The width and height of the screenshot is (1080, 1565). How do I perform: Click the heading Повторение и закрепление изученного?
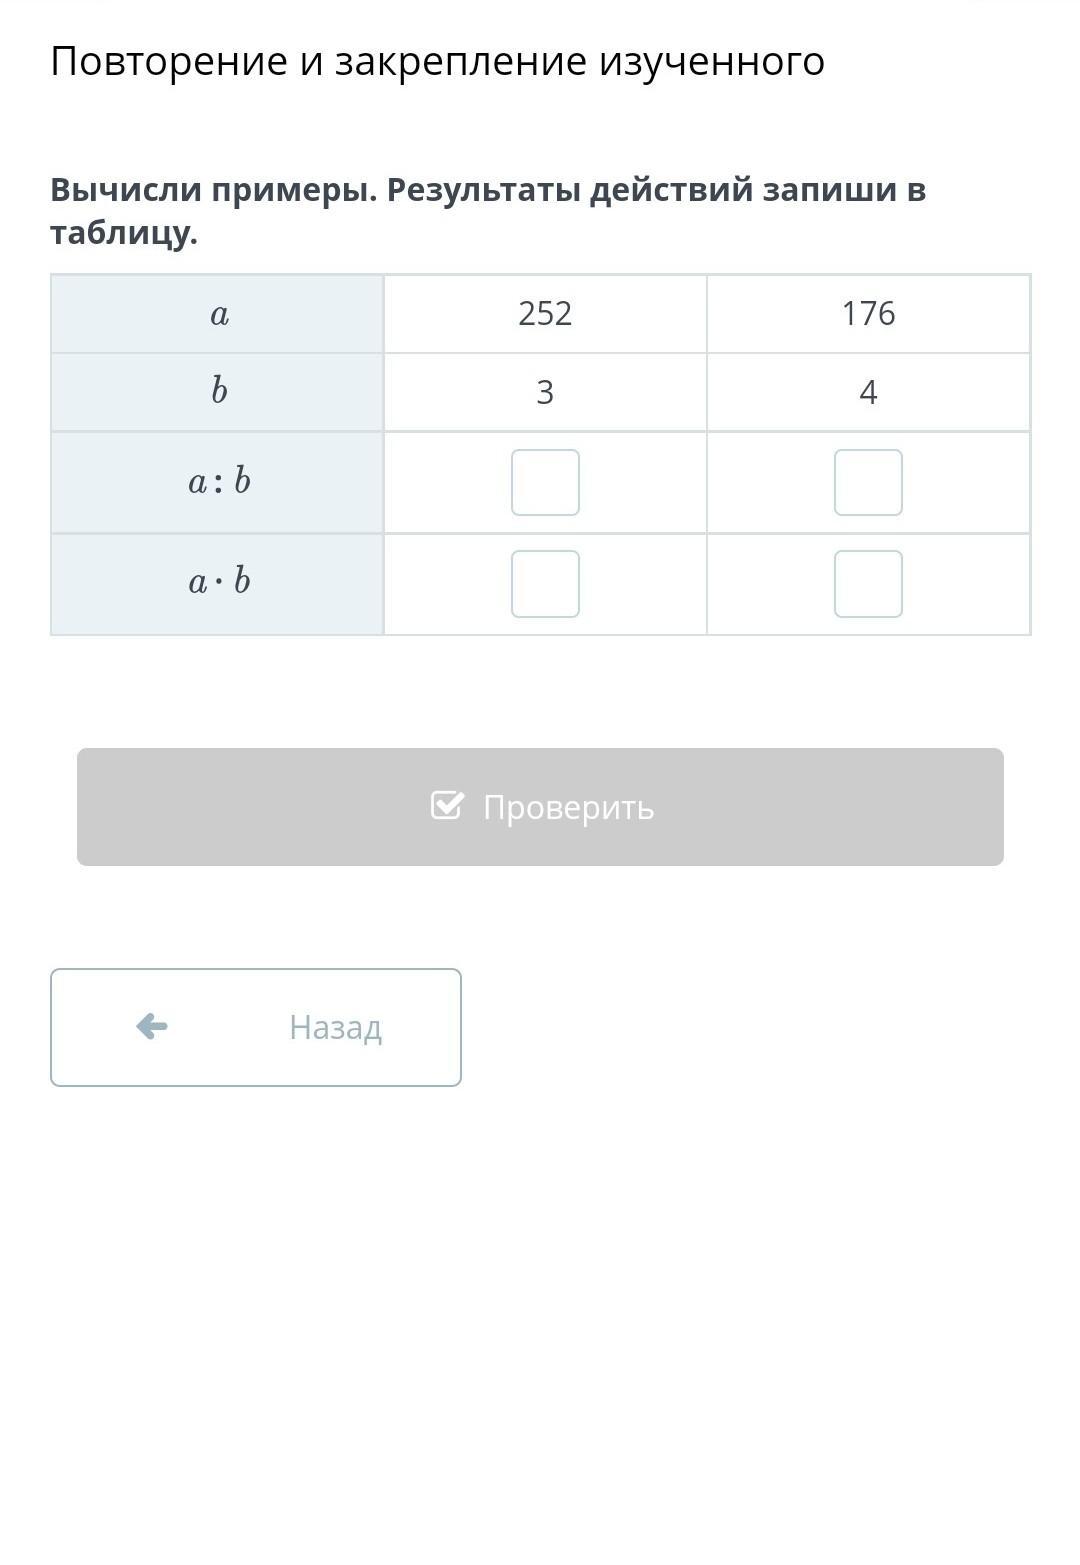pyautogui.click(x=437, y=62)
